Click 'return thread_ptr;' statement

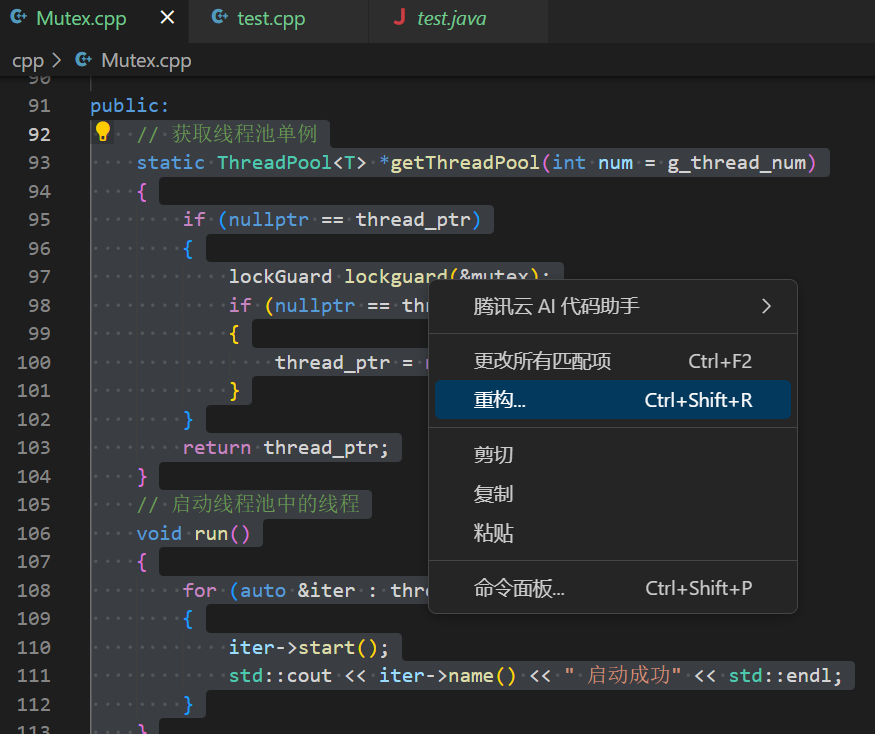pyautogui.click(x=286, y=448)
